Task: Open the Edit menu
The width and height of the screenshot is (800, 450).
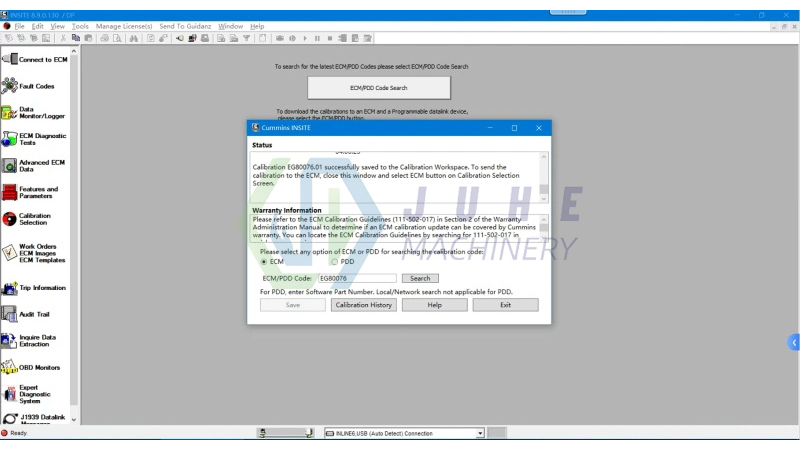Action: coord(38,26)
